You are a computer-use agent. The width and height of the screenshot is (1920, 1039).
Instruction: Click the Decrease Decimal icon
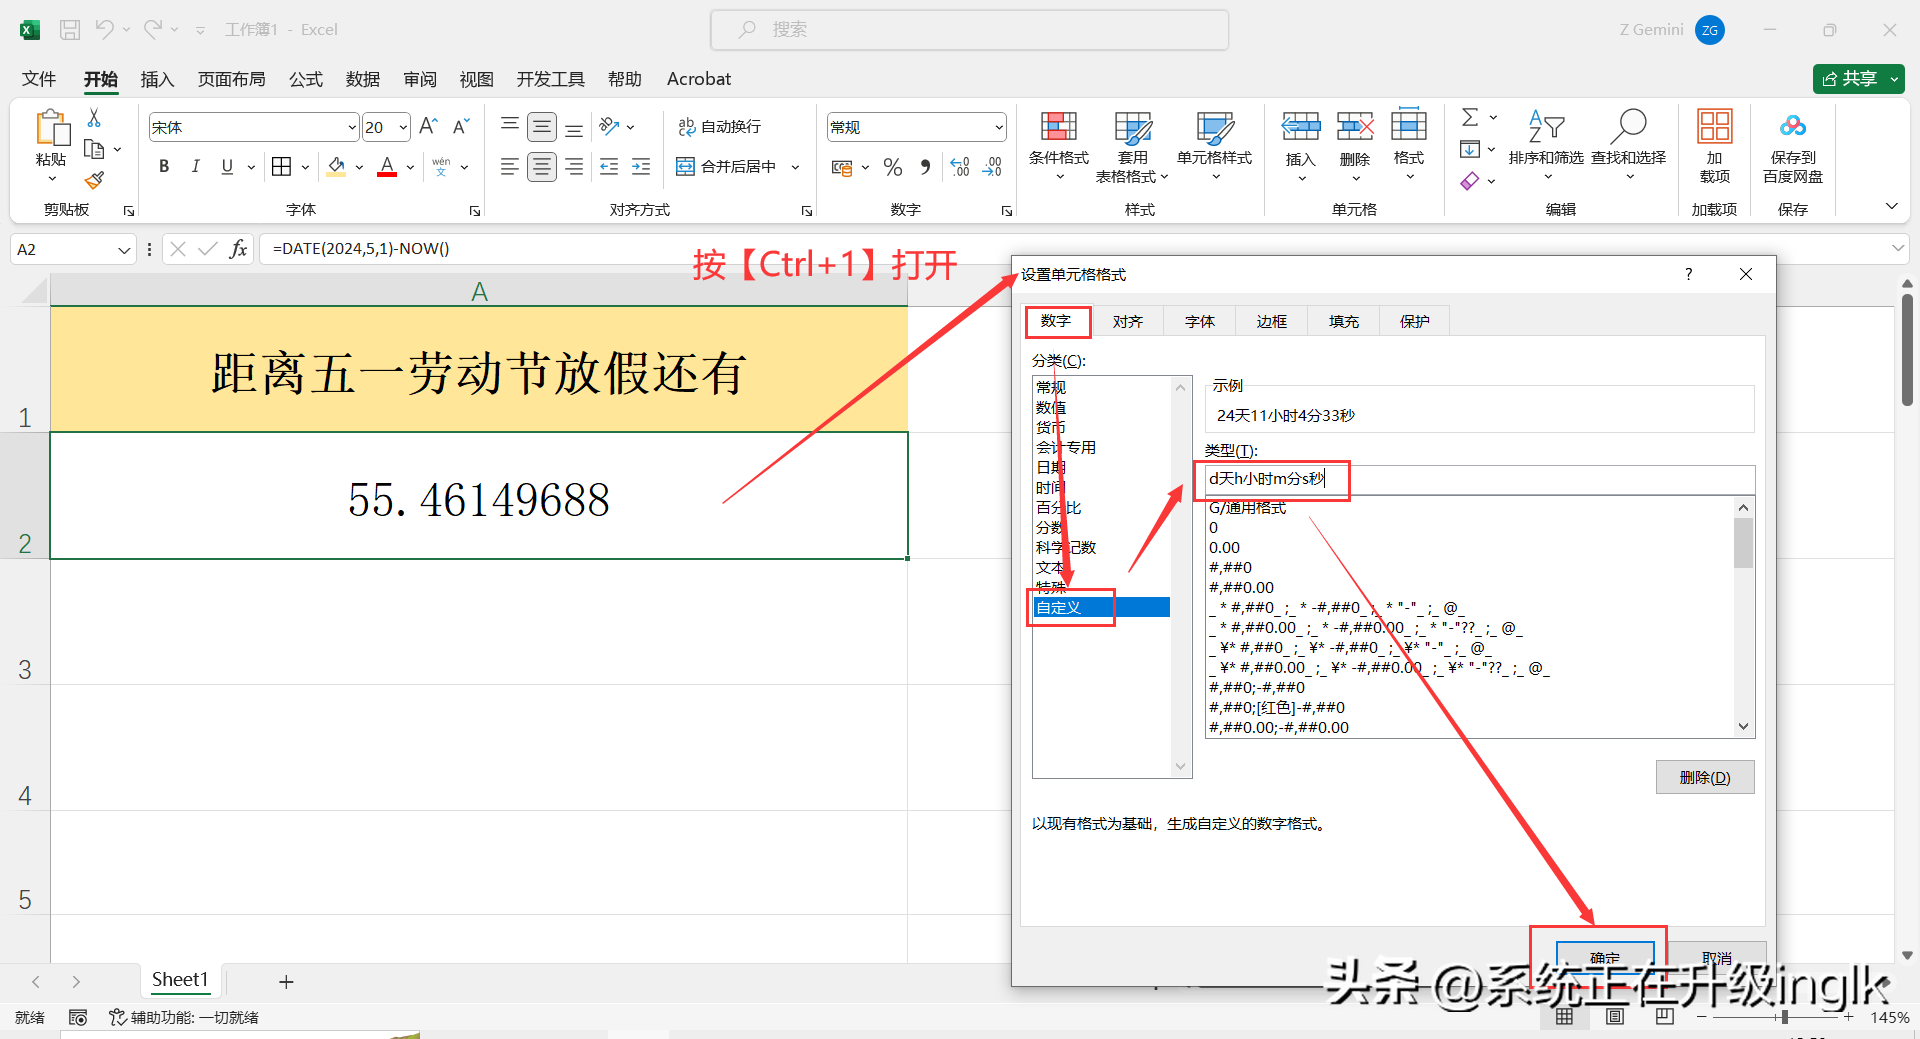[992, 167]
